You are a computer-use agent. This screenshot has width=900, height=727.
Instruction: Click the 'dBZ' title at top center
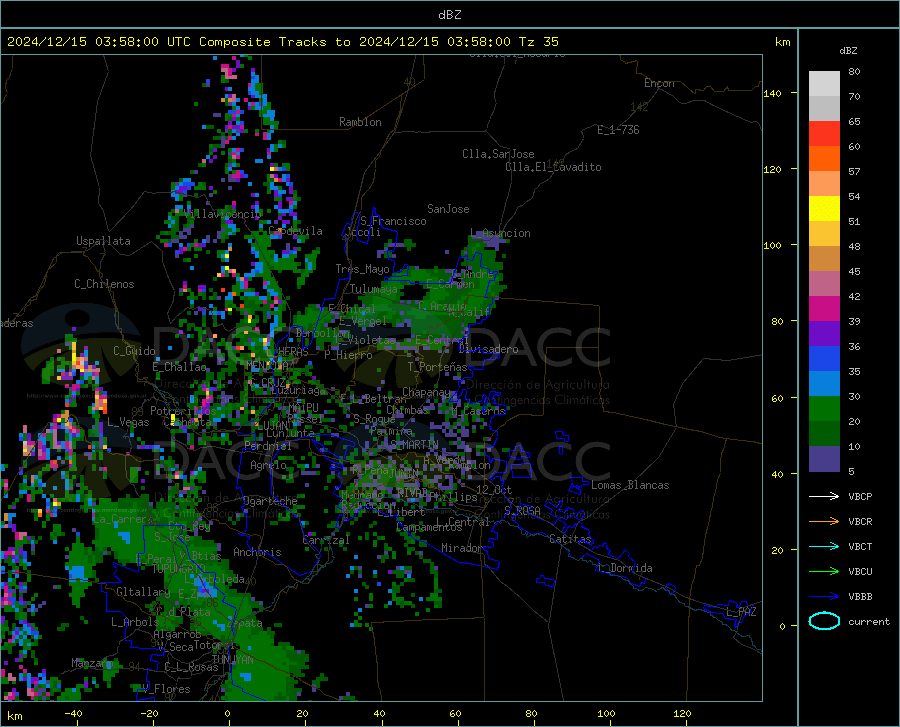point(449,15)
